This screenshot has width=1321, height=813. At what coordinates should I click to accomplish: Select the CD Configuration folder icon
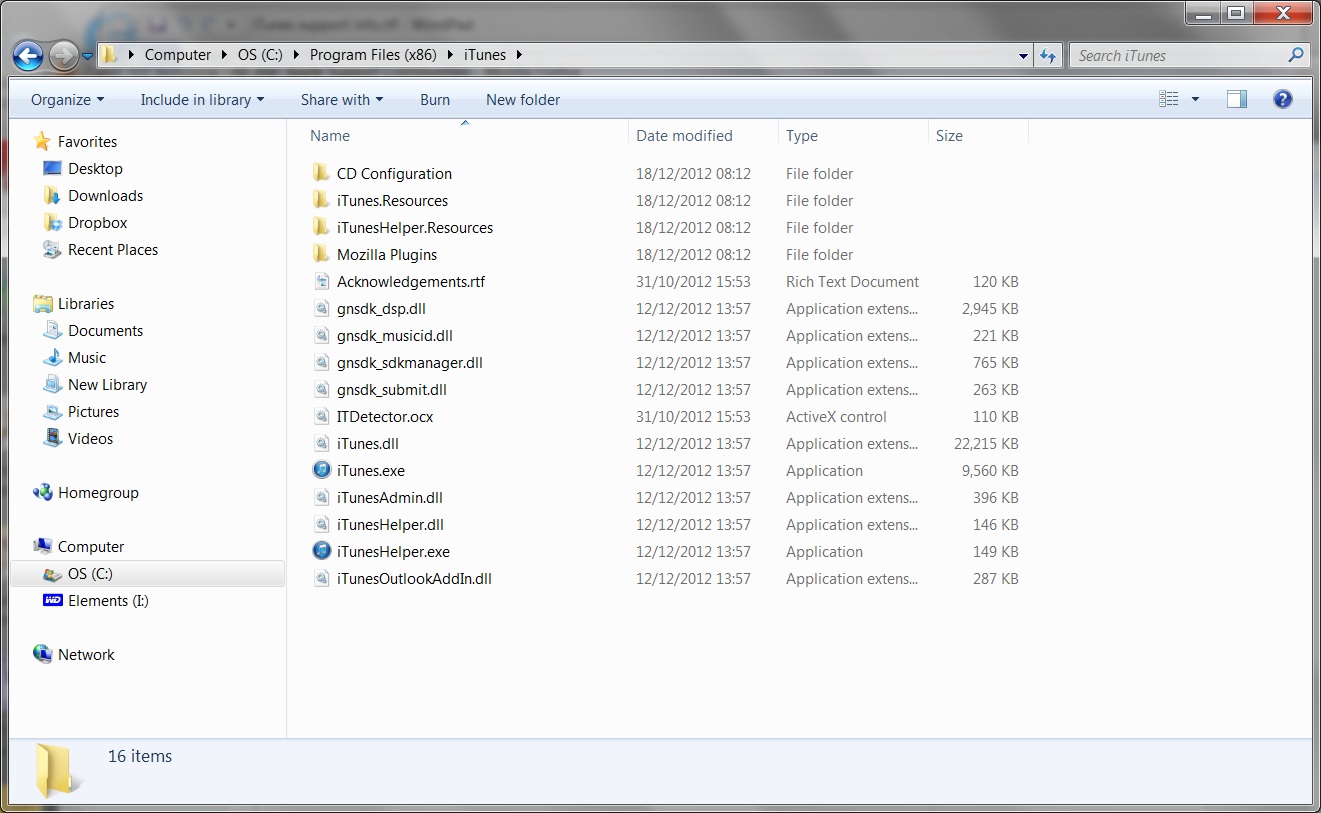[x=321, y=173]
